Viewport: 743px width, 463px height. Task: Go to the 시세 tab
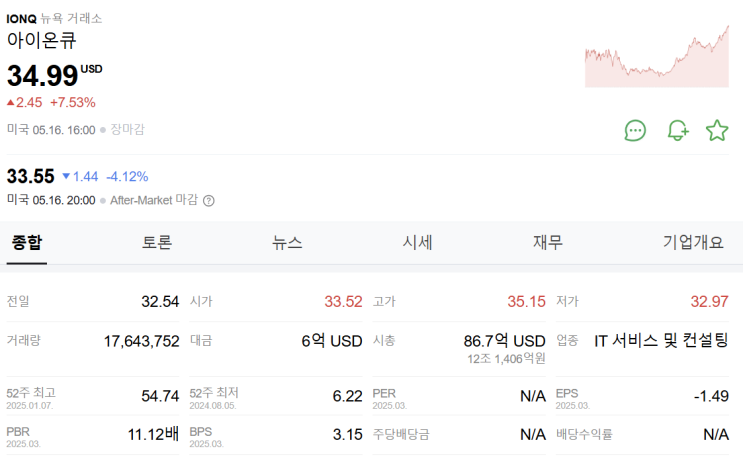click(417, 243)
